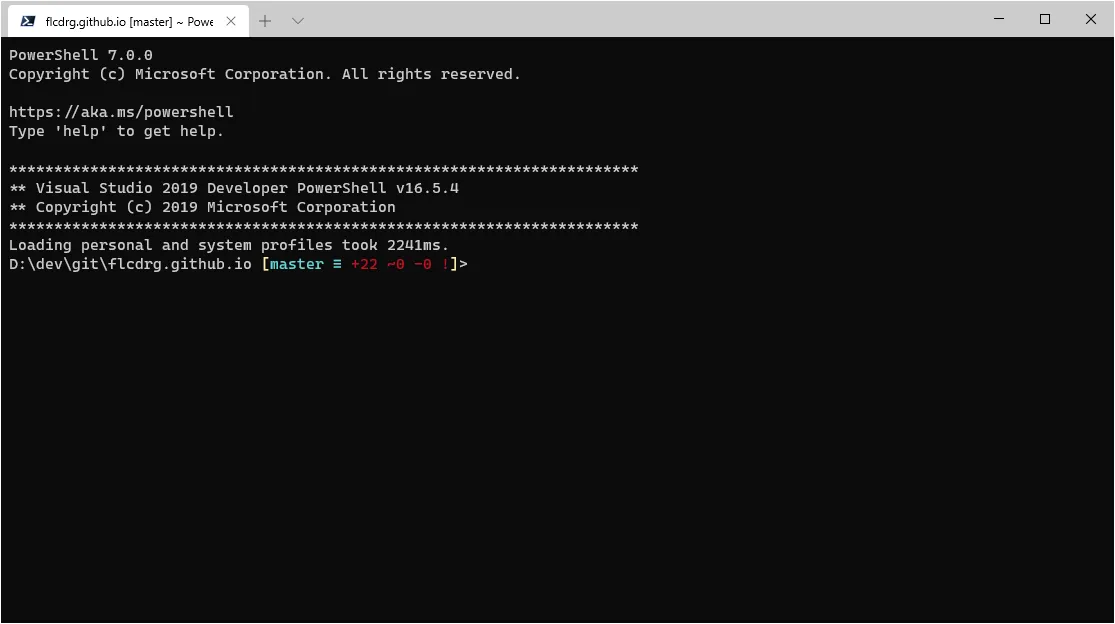This screenshot has width=1115, height=624.
Task: Click the -0 deleted files indicator
Action: [x=423, y=263]
